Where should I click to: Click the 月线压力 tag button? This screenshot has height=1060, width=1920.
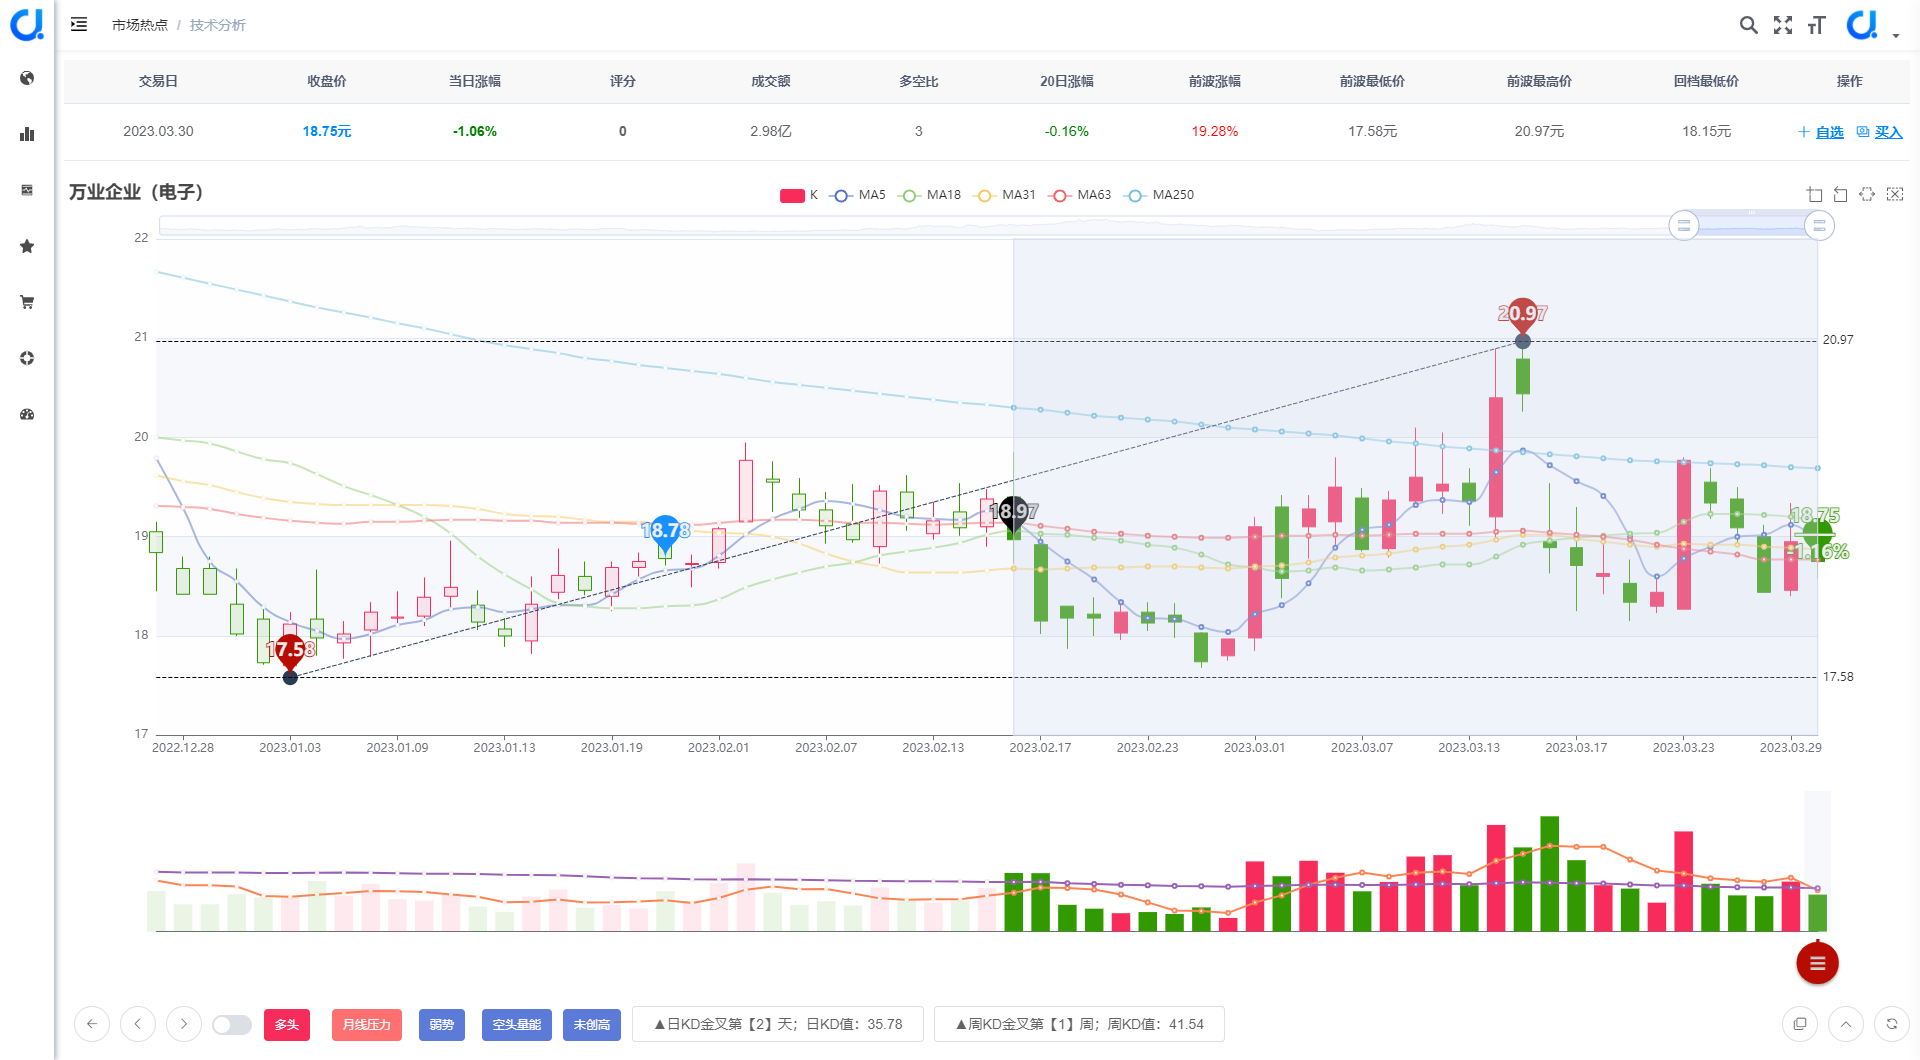[367, 1024]
